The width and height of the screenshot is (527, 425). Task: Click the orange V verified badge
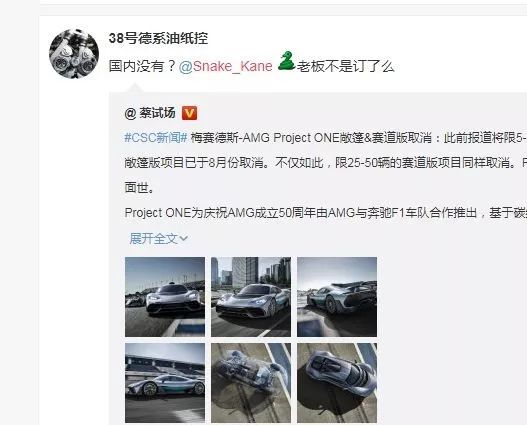190,113
